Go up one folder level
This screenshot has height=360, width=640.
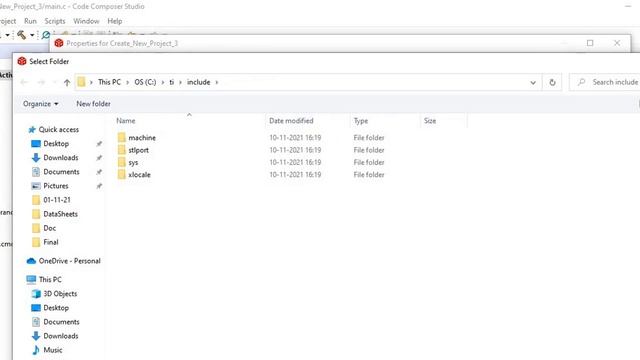coord(67,82)
